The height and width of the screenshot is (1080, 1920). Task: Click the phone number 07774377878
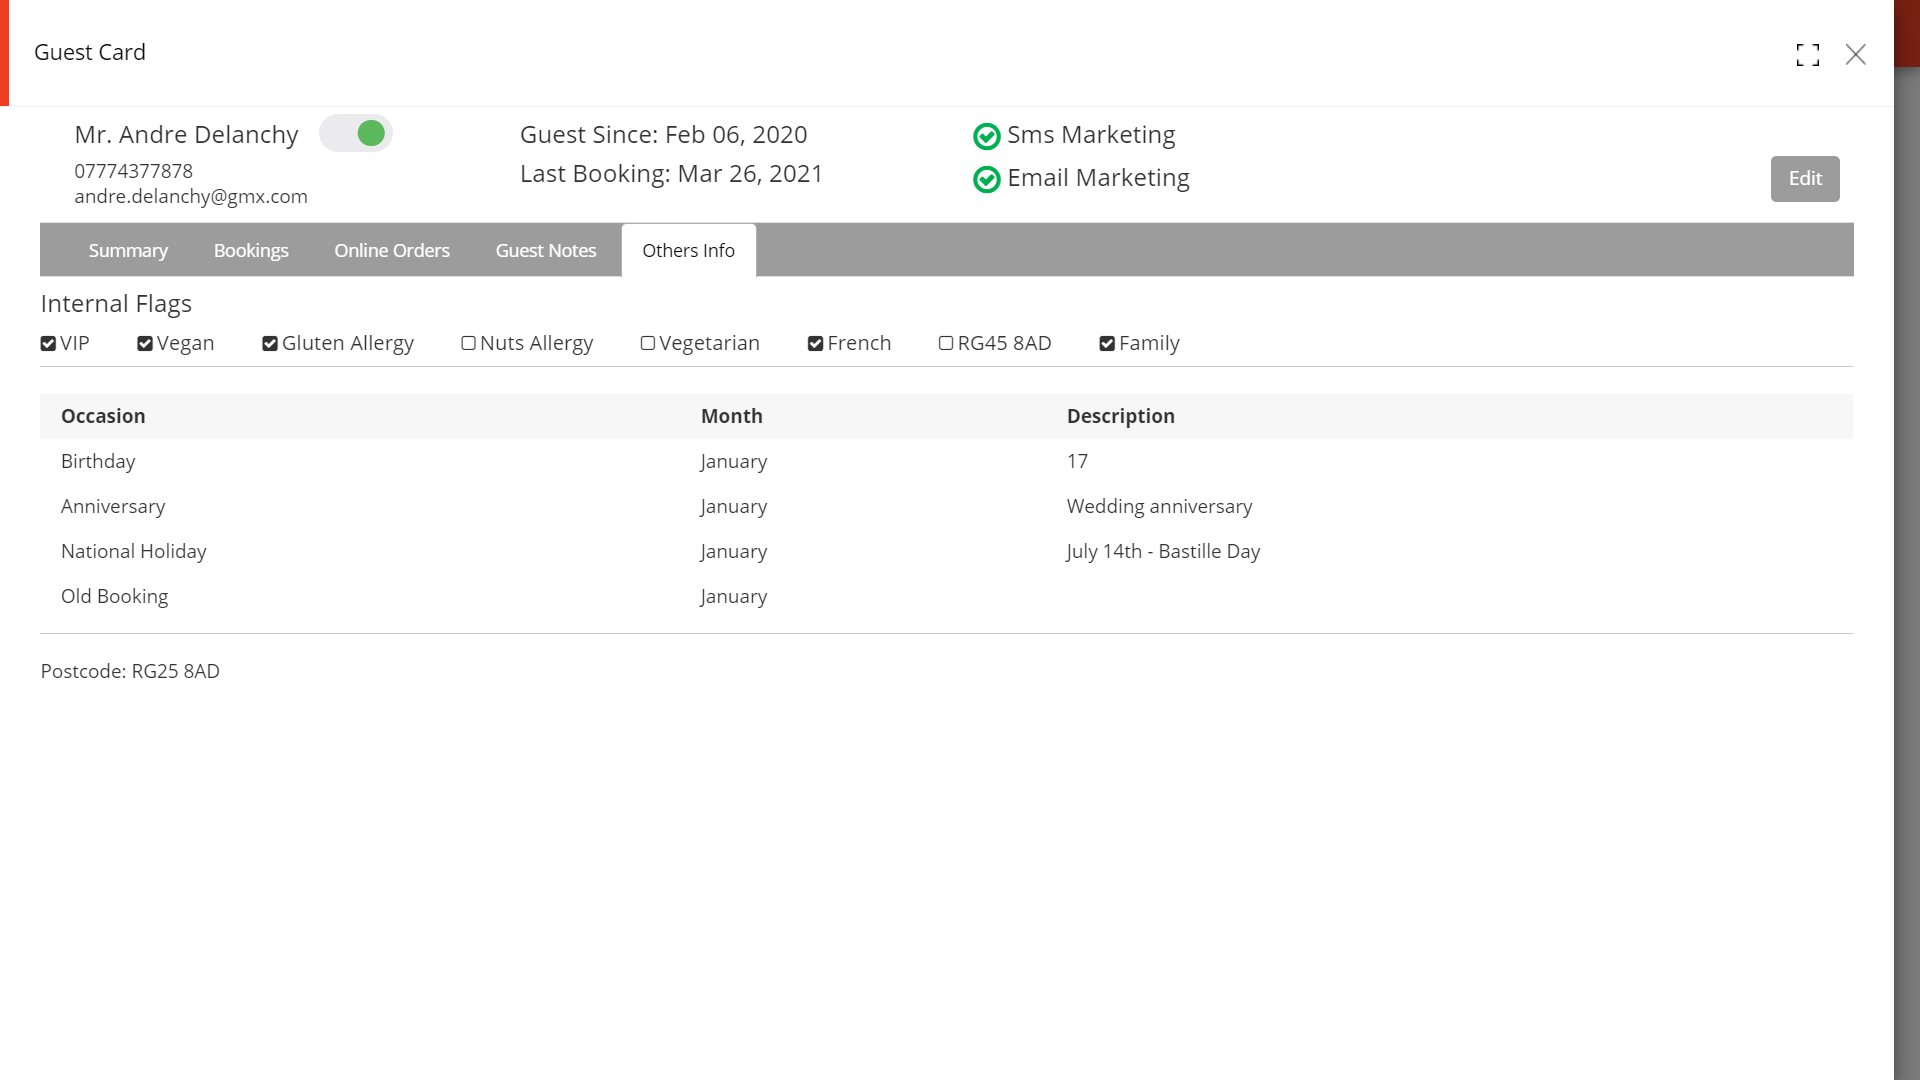(134, 171)
